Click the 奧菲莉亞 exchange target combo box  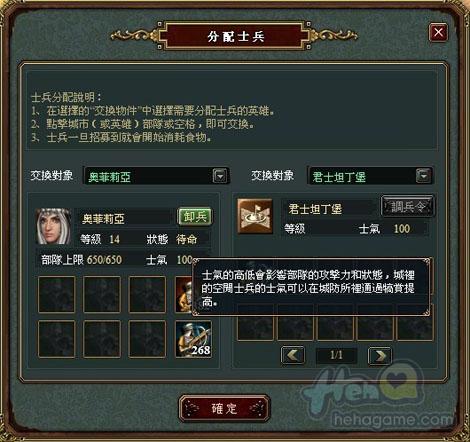point(156,176)
